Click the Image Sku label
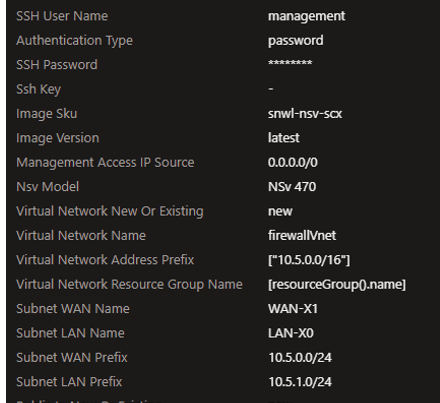Viewport: 440px width, 403px height. 46,114
